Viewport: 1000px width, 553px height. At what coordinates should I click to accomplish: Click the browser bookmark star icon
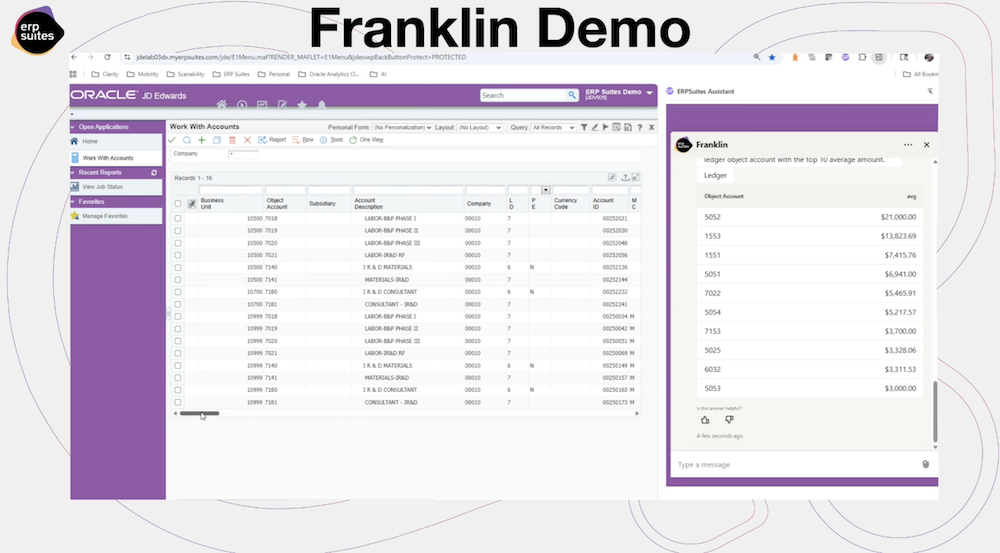point(772,57)
